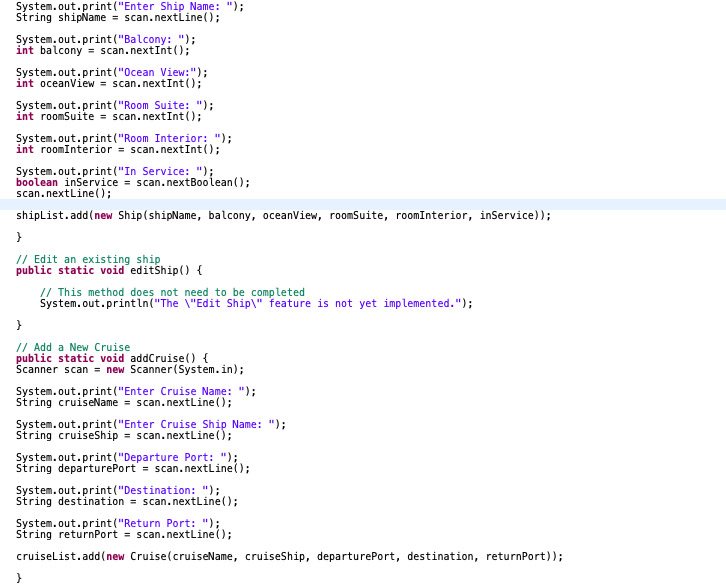The image size is (726, 587).
Task: Click 'public static void addCruise() {' declaration
Action: pyautogui.click(x=113, y=358)
